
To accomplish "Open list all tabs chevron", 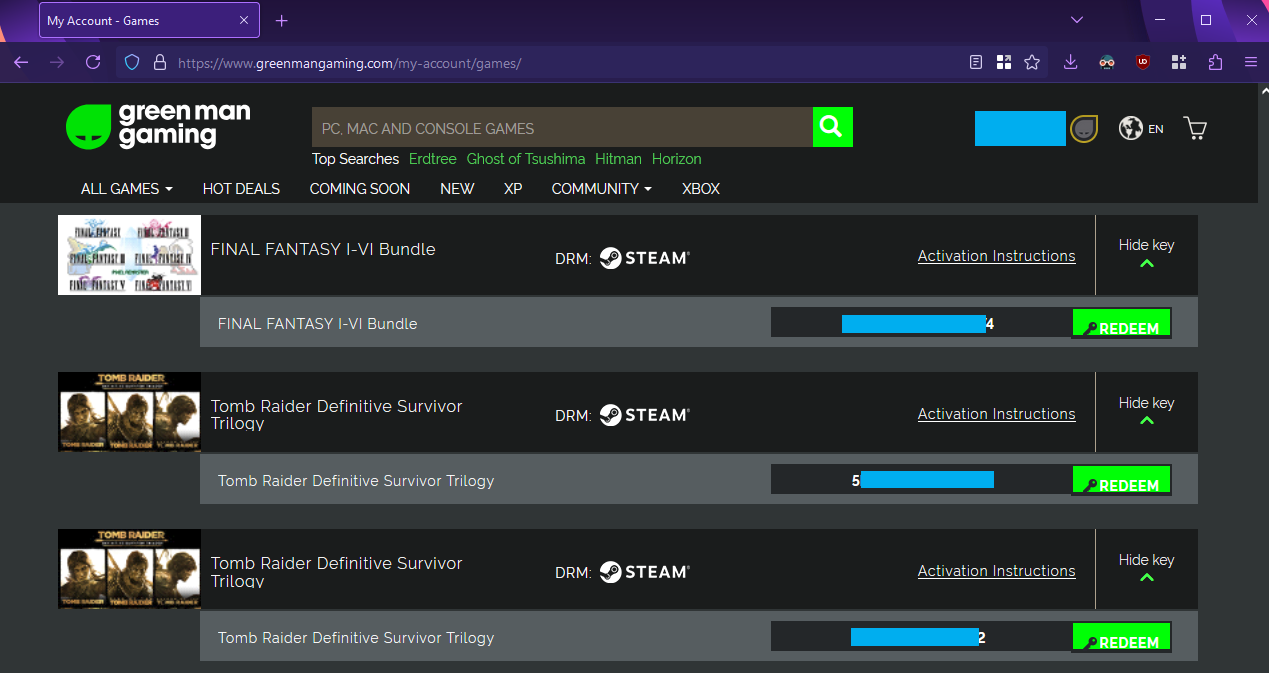I will point(1077,20).
